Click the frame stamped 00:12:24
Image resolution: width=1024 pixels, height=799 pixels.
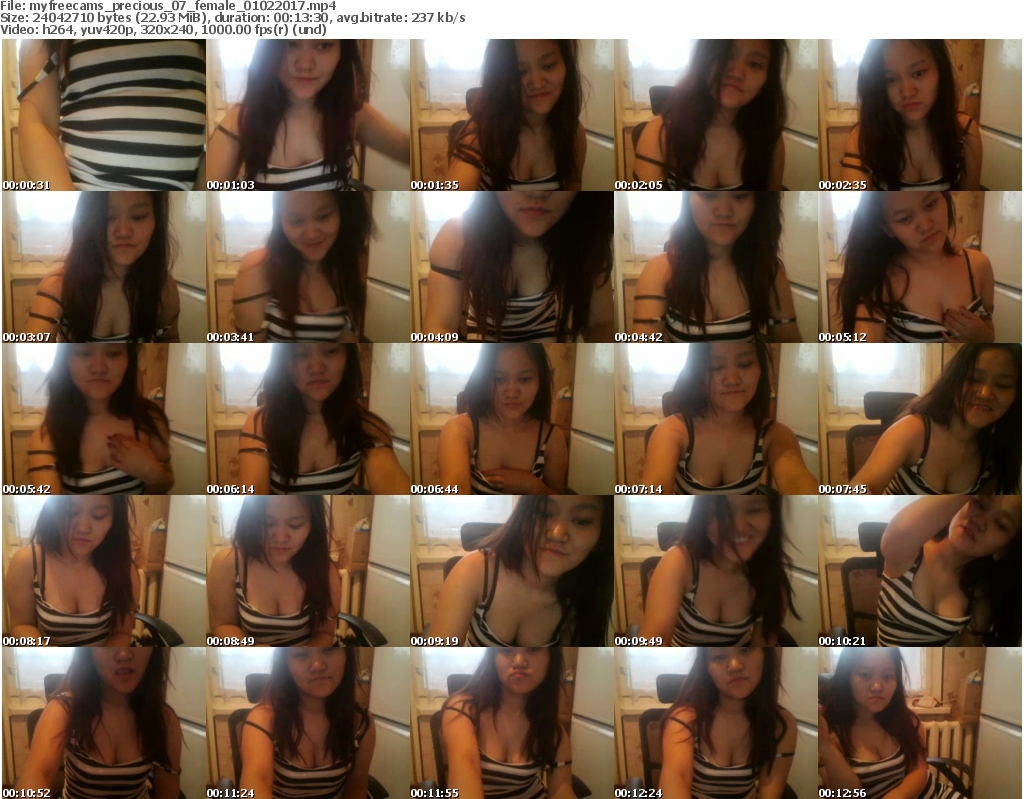click(716, 723)
